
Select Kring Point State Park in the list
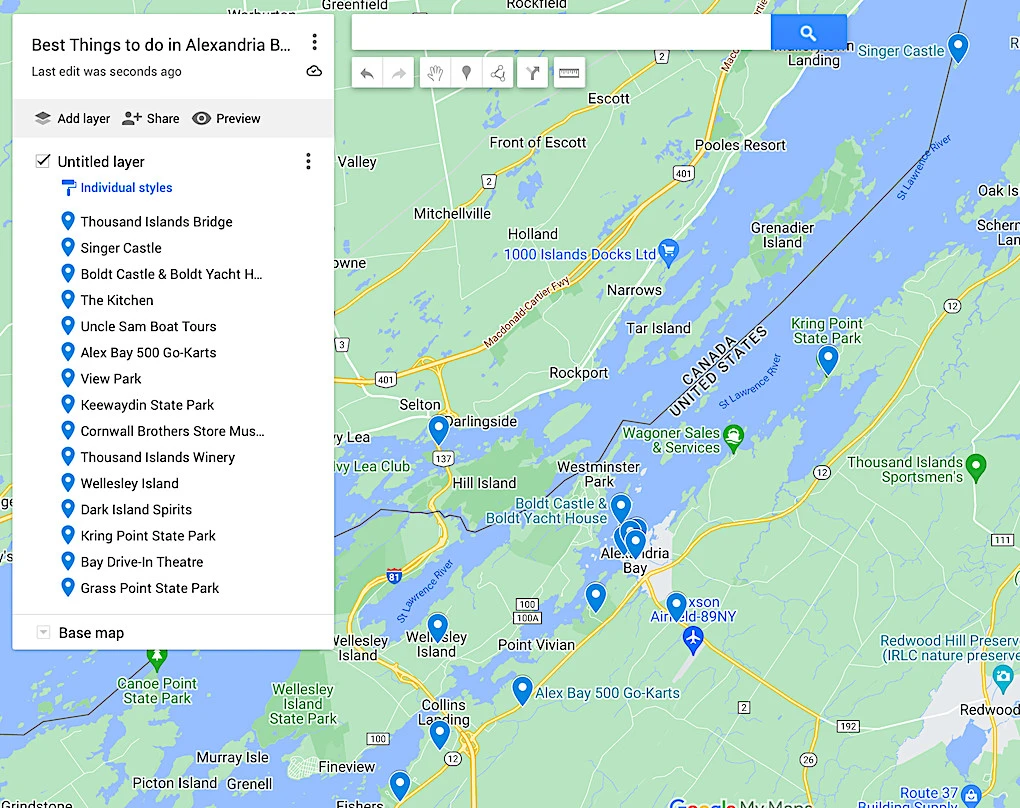coord(148,535)
